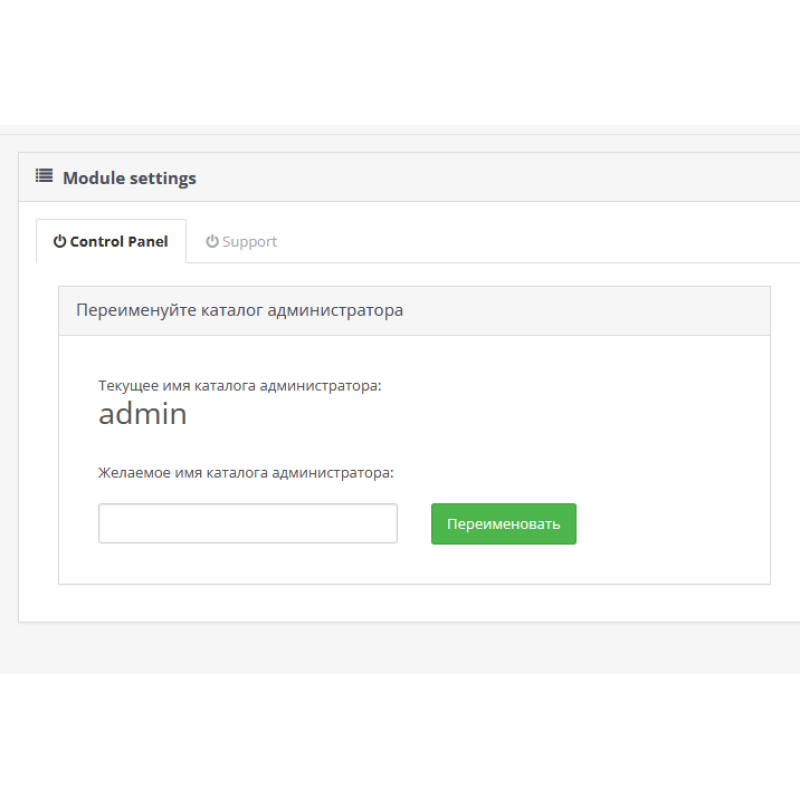Click the power icon on Control Panel tab
The width and height of the screenshot is (800, 800).
pyautogui.click(x=59, y=242)
